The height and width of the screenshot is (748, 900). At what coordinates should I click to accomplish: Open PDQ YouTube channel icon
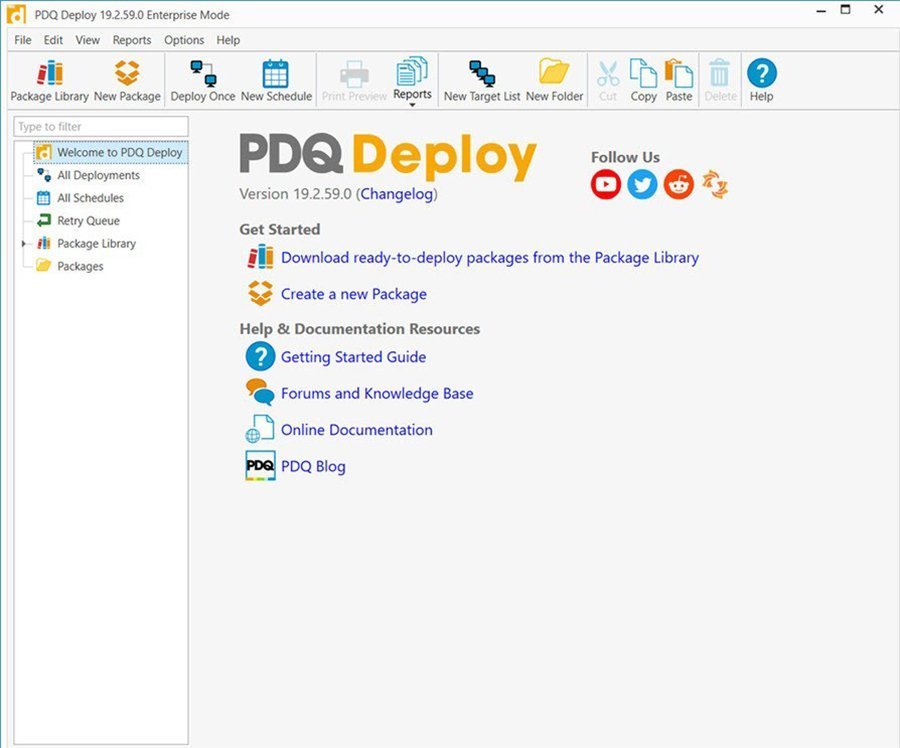(x=606, y=184)
